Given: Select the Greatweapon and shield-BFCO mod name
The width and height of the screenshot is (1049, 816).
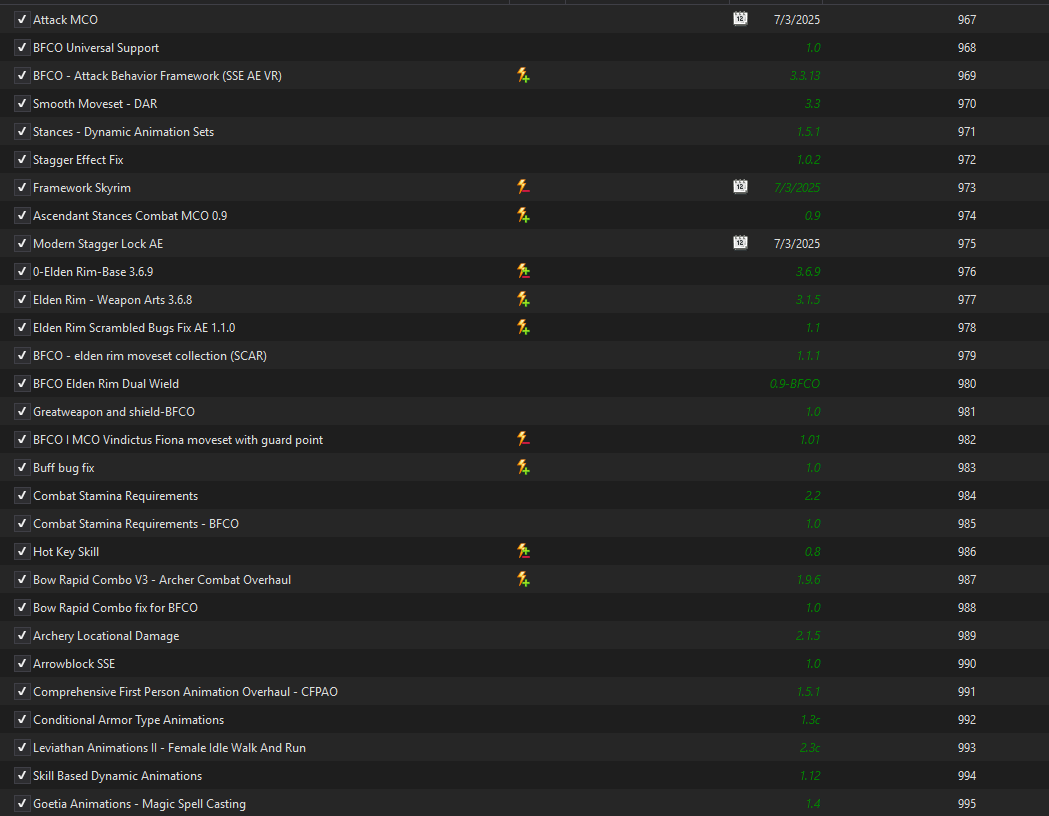Looking at the screenshot, I should tap(114, 412).
